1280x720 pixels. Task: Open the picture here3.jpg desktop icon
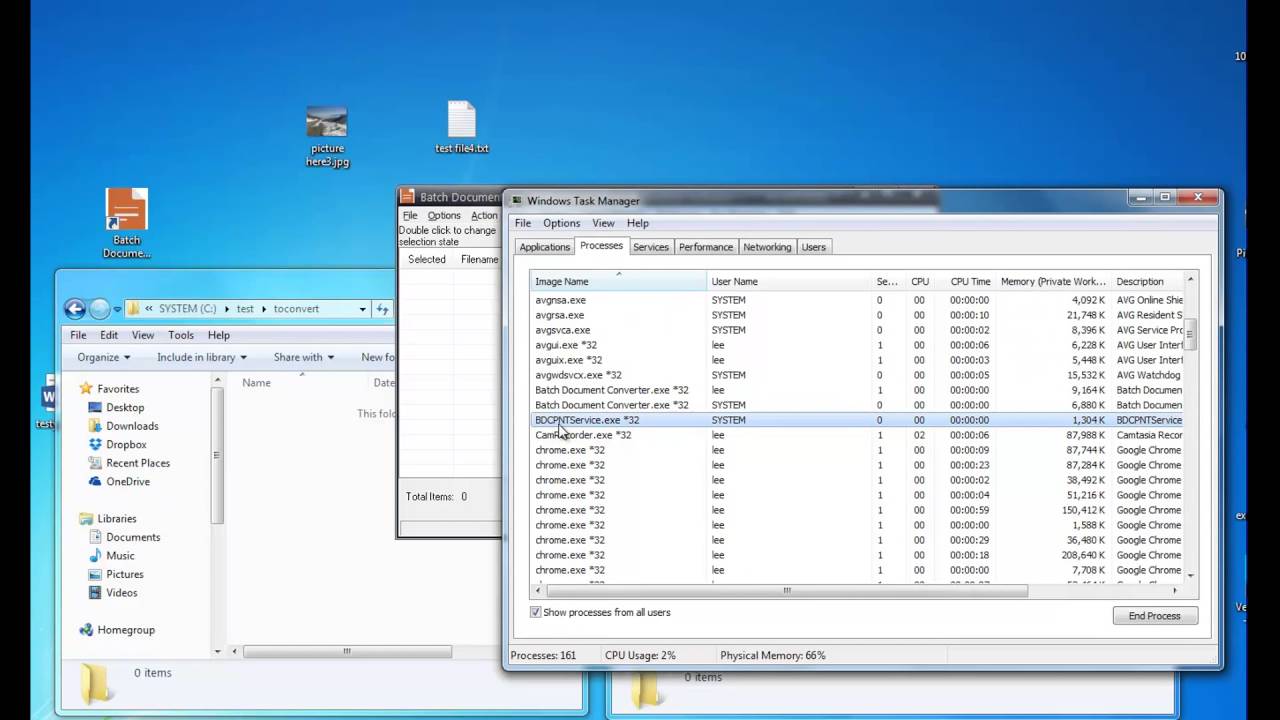click(x=327, y=136)
